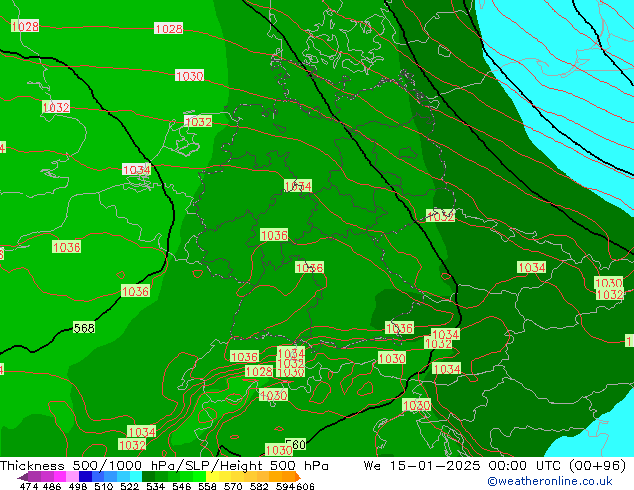This screenshot has height=490, width=634.
Task: Click the 486 legend value
Action: click(x=52, y=486)
